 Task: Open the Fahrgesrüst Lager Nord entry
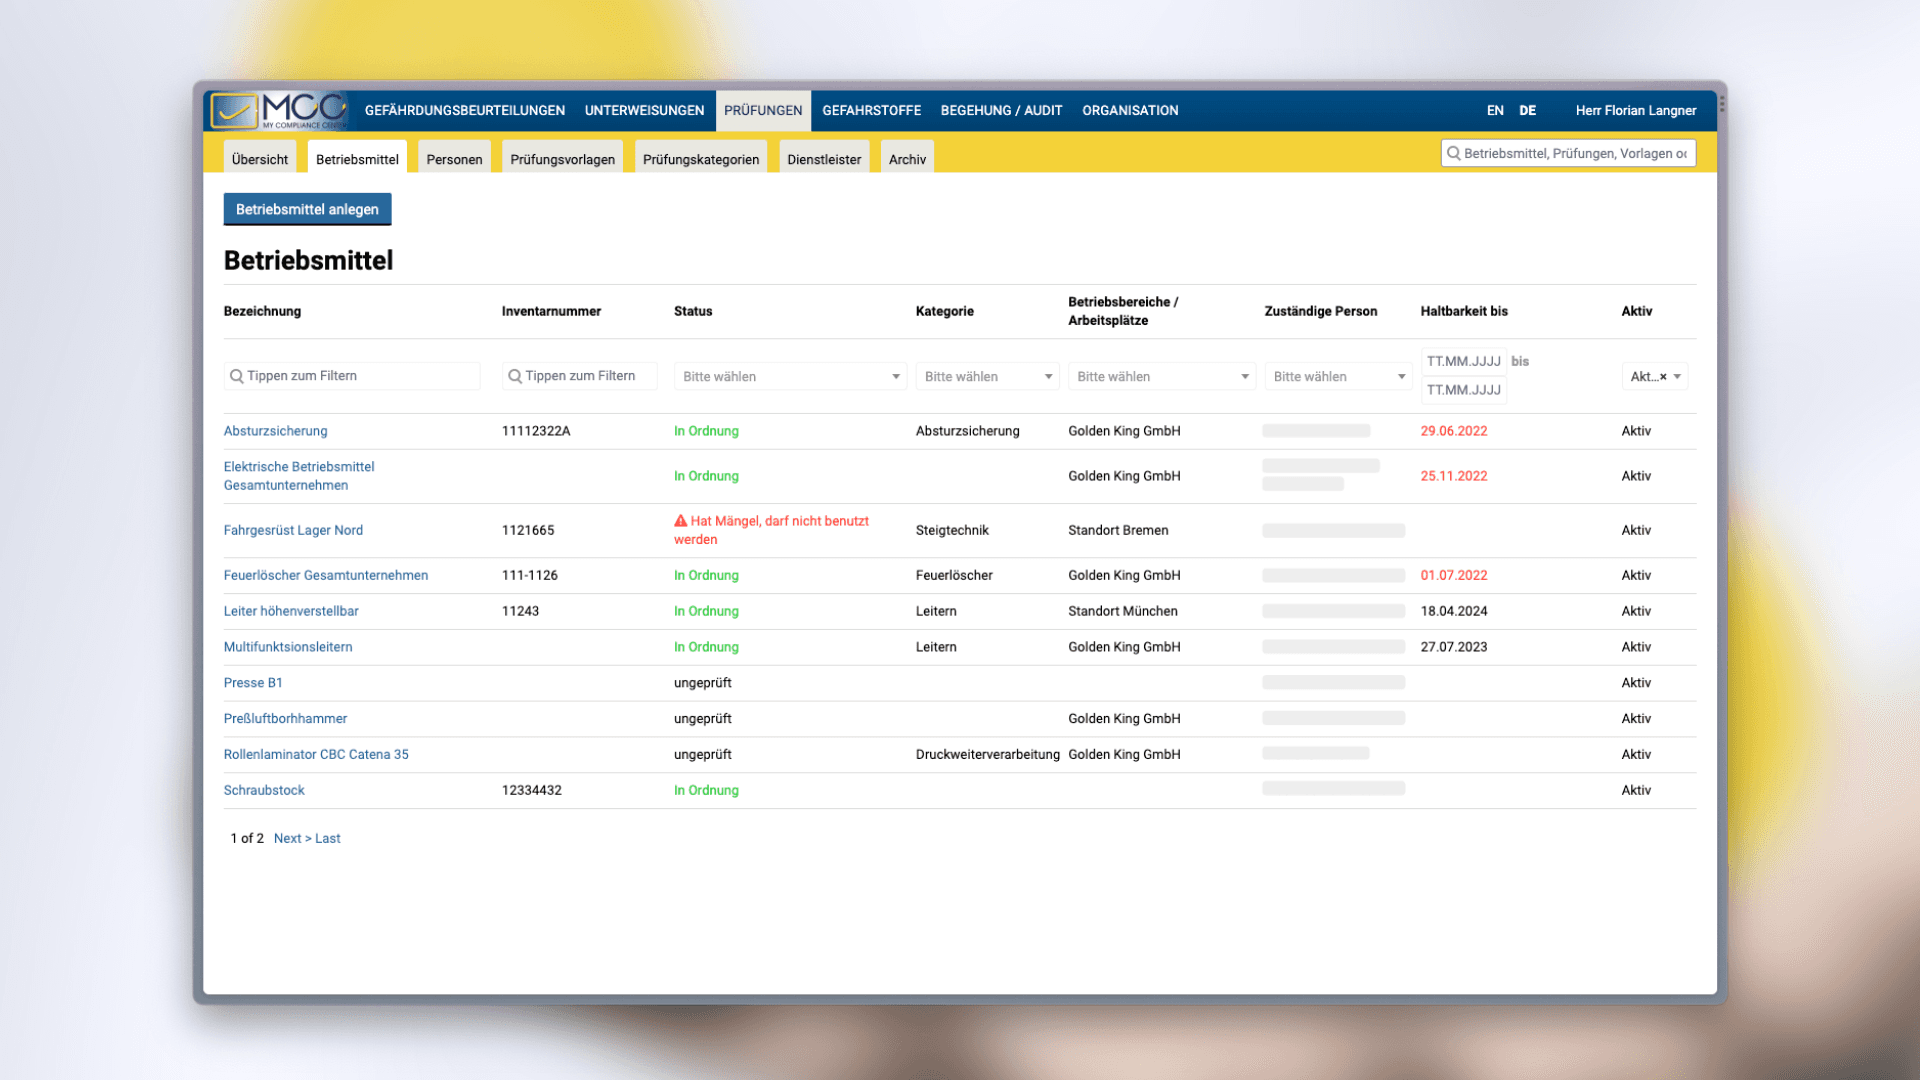(x=293, y=530)
